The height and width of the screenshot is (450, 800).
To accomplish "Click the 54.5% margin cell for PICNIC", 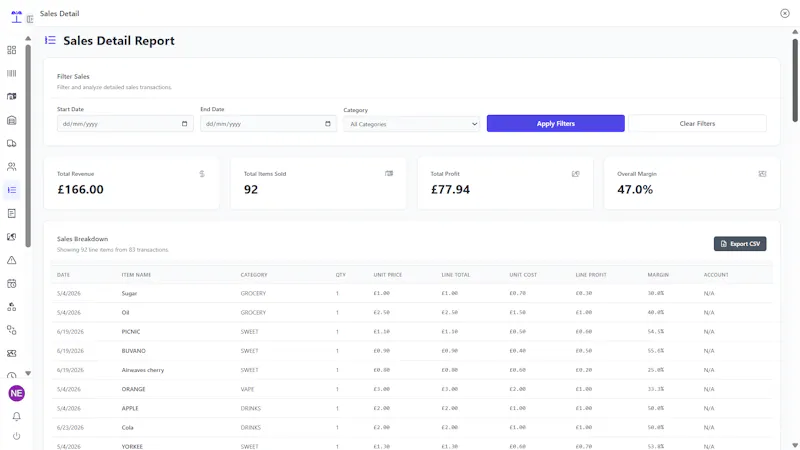I will pyautogui.click(x=656, y=332).
